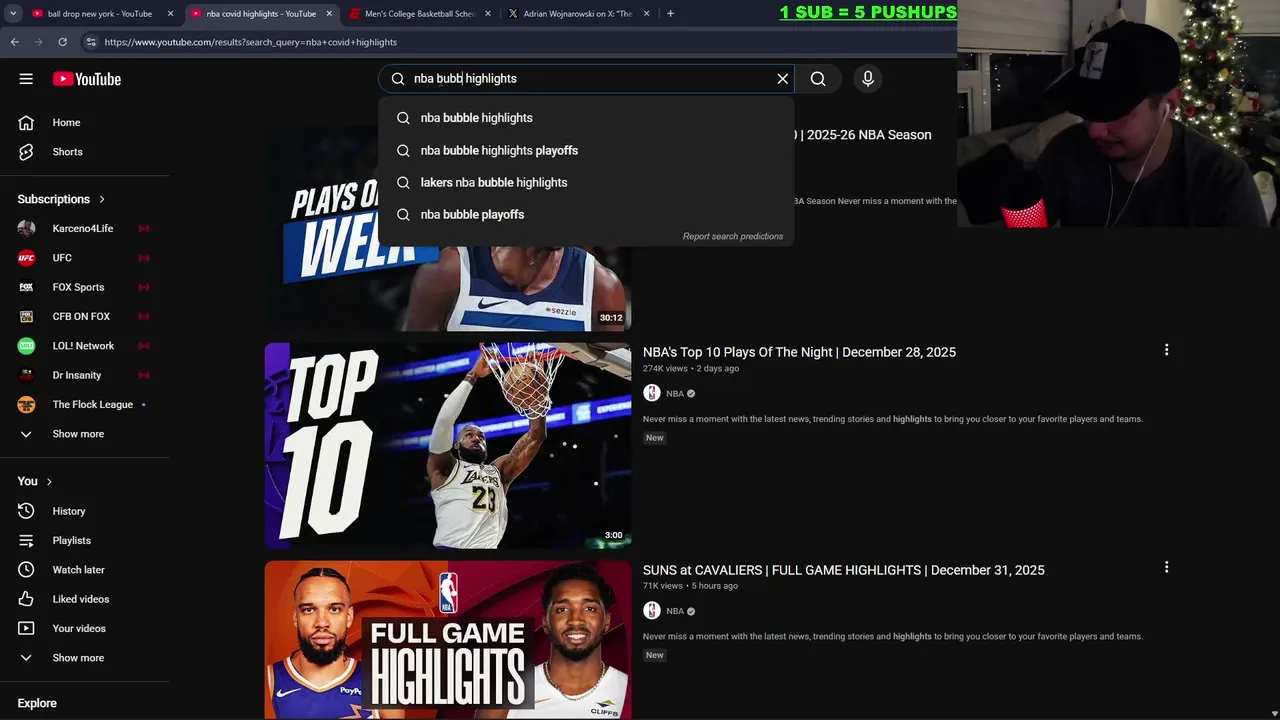Open site info icon in address bar
Image resolution: width=1280 pixels, height=720 pixels.
coord(91,42)
